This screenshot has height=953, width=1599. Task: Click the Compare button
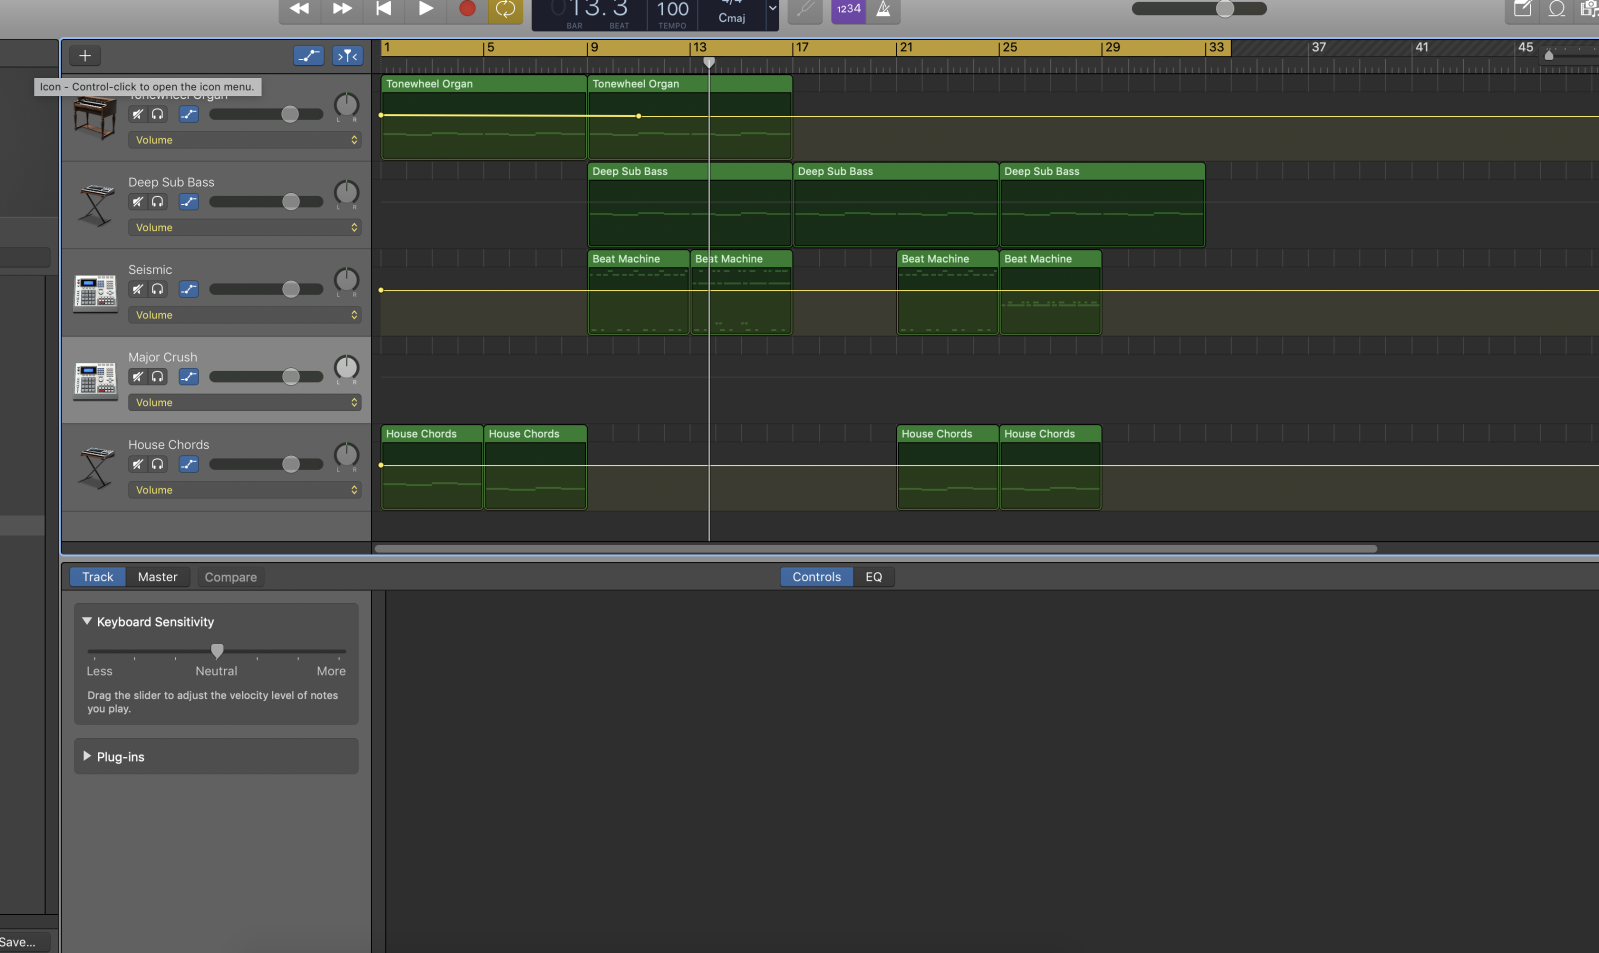pos(231,577)
